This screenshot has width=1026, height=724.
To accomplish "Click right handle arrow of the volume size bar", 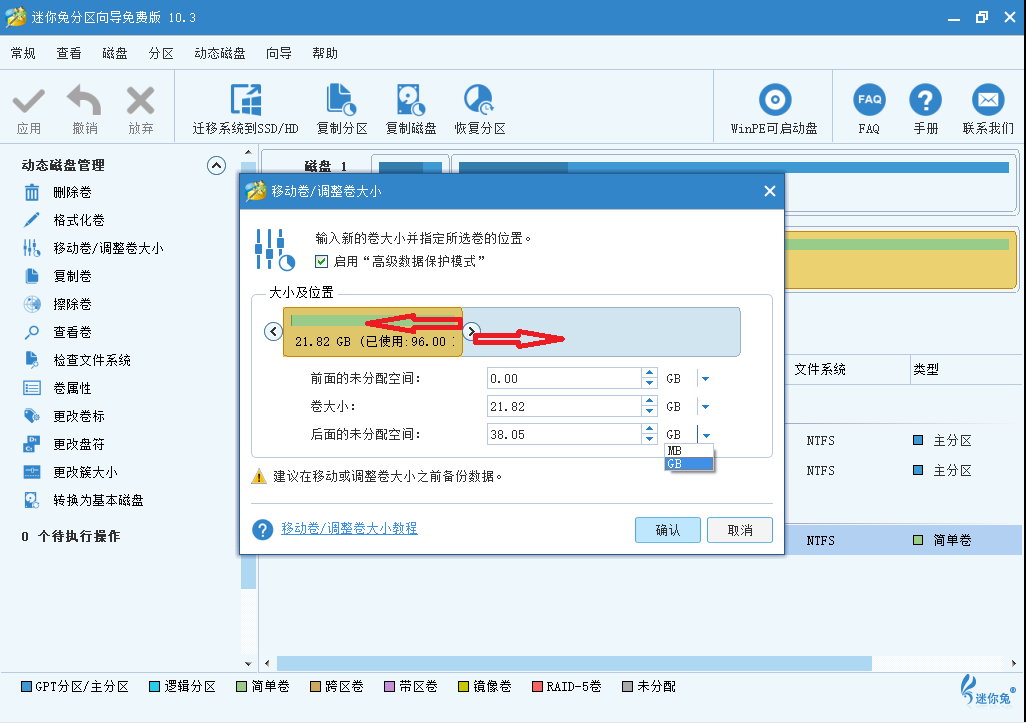I will click(x=471, y=332).
